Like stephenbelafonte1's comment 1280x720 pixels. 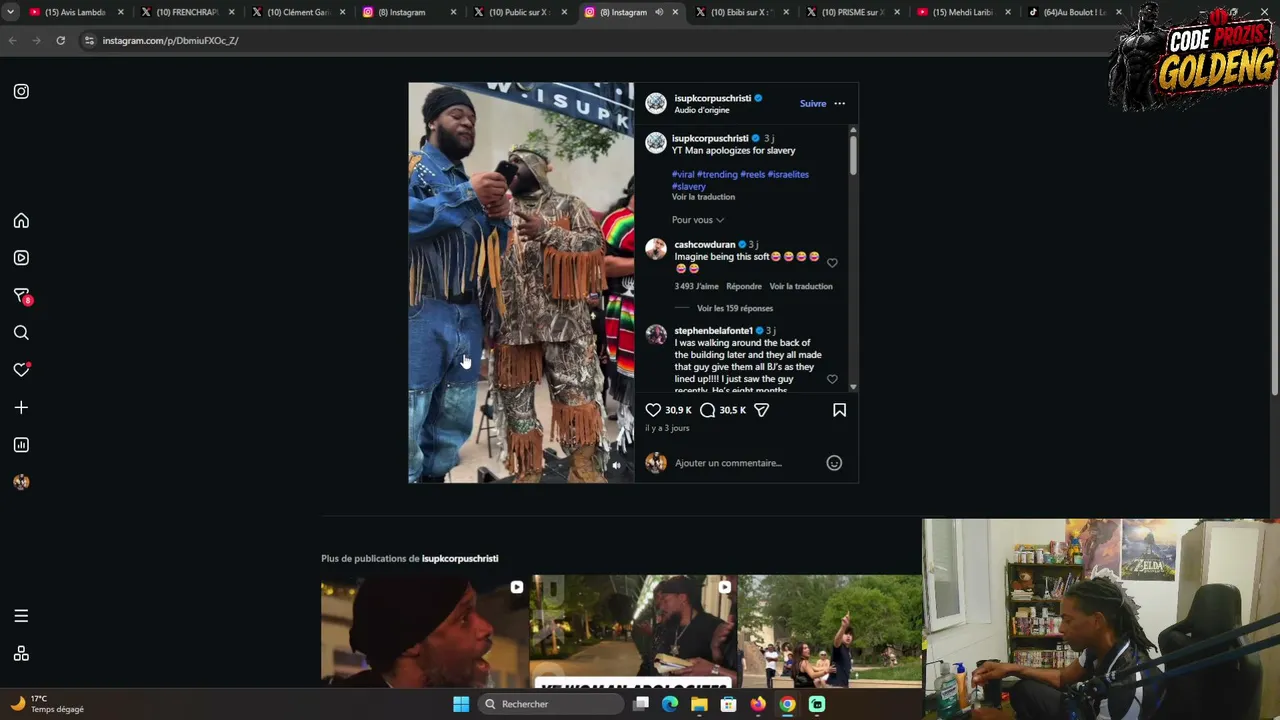(x=832, y=379)
